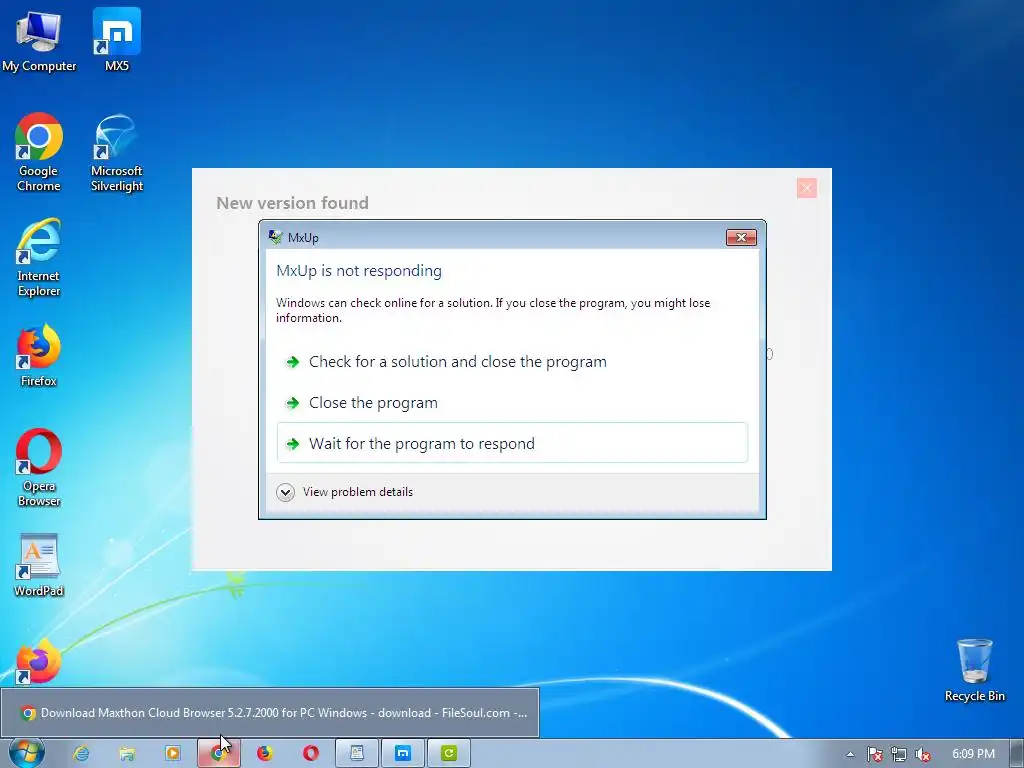The image size is (1024, 768).
Task: Open the Windows Start menu orb
Action: click(x=26, y=753)
